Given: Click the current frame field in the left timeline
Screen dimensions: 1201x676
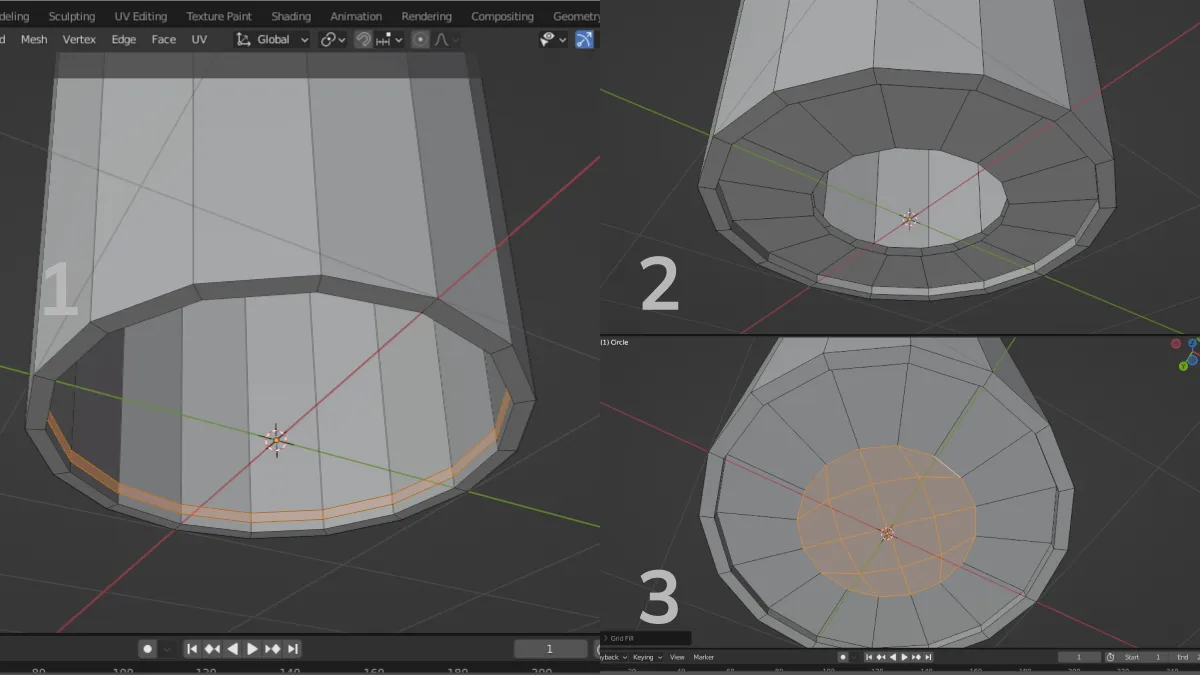Looking at the screenshot, I should point(550,649).
